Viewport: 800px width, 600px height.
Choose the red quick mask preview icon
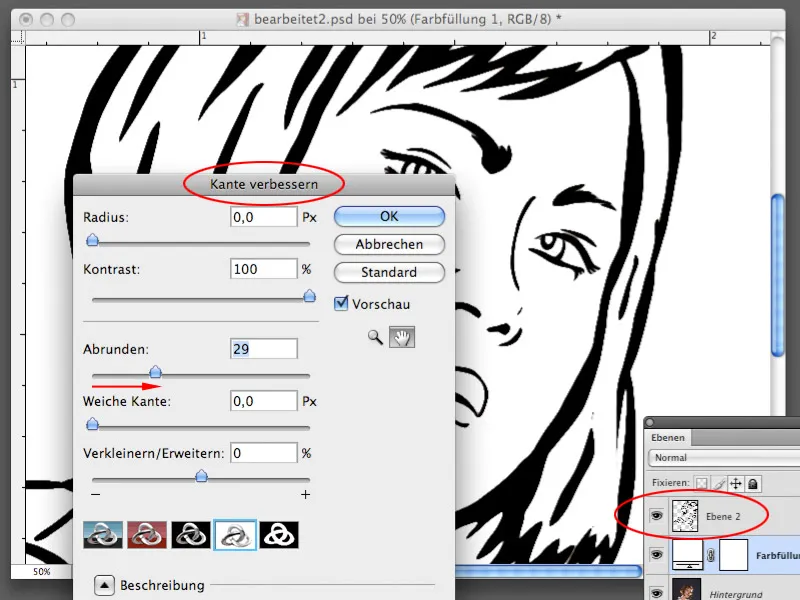click(x=147, y=535)
